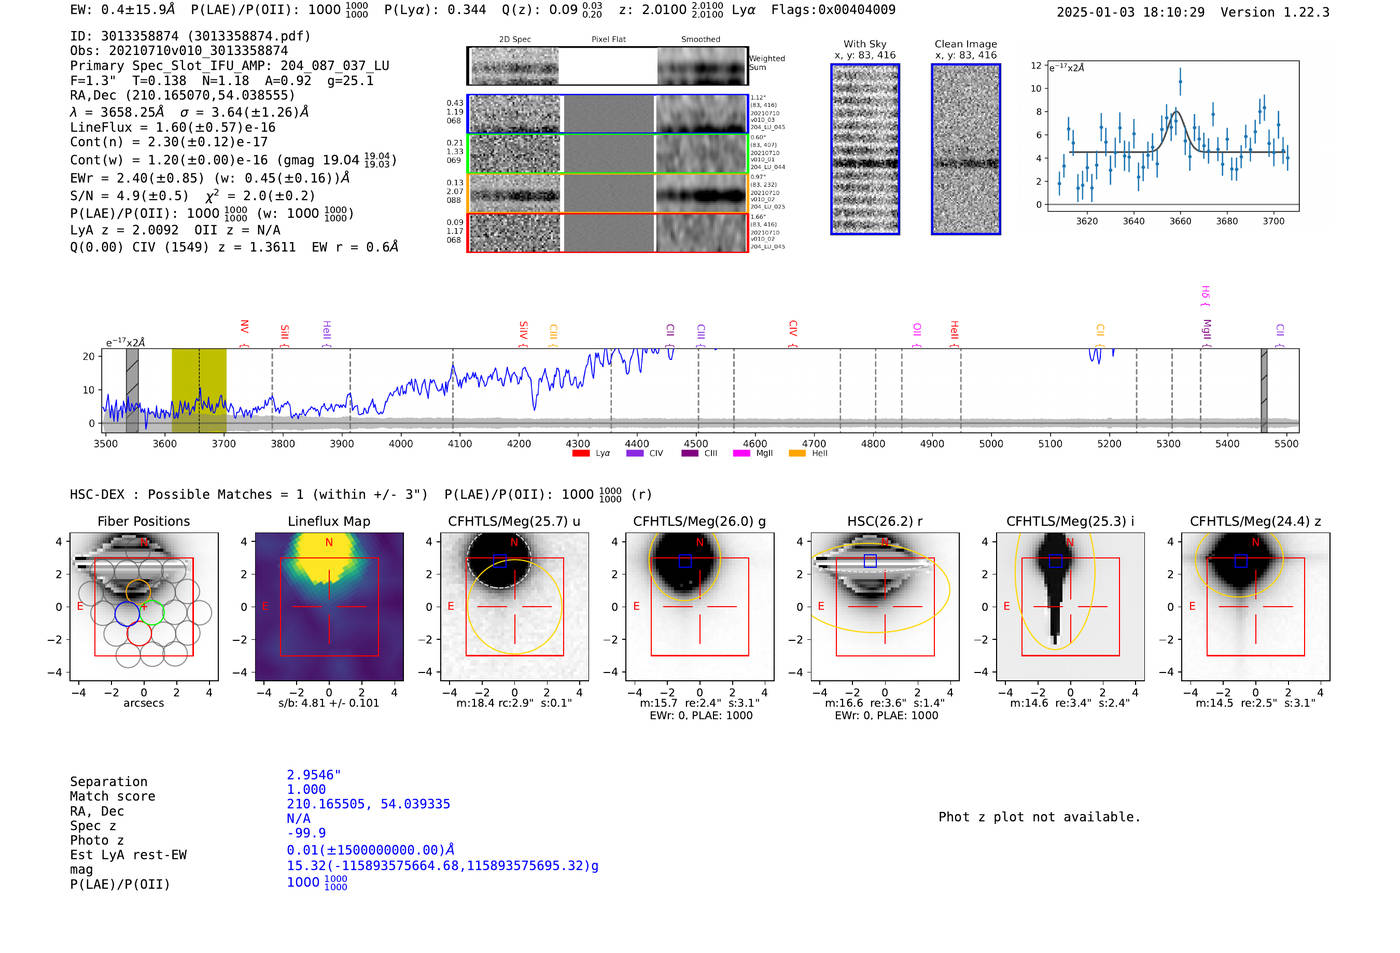Click the Fiber Positions cutout image
This screenshot has width=1400, height=953.
pos(144,606)
